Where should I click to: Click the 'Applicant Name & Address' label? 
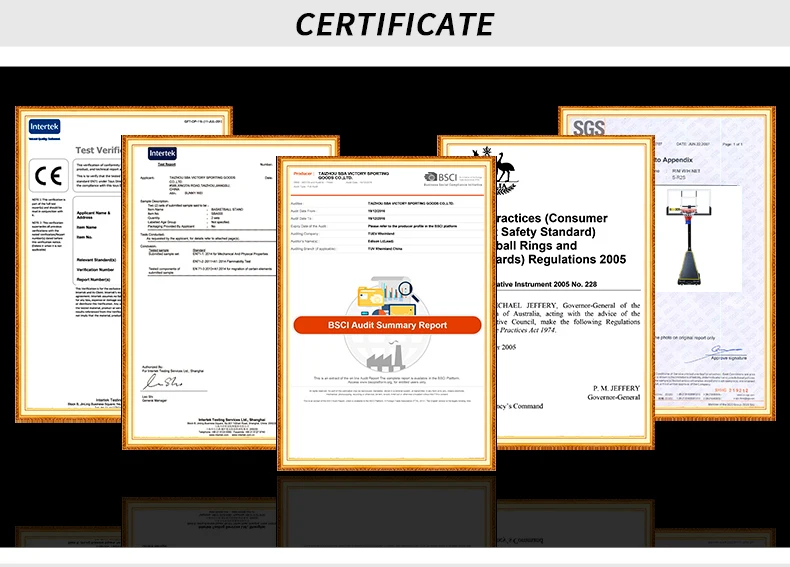point(93,215)
